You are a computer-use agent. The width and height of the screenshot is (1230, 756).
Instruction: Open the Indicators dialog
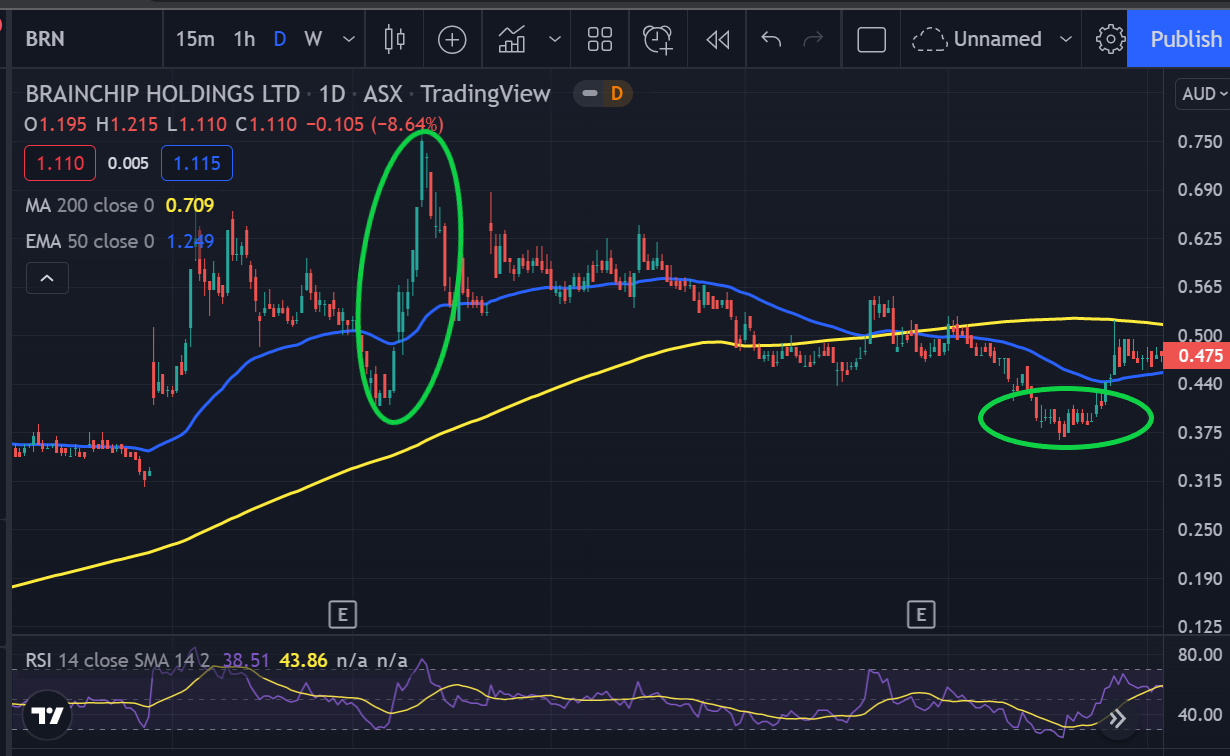[512, 39]
